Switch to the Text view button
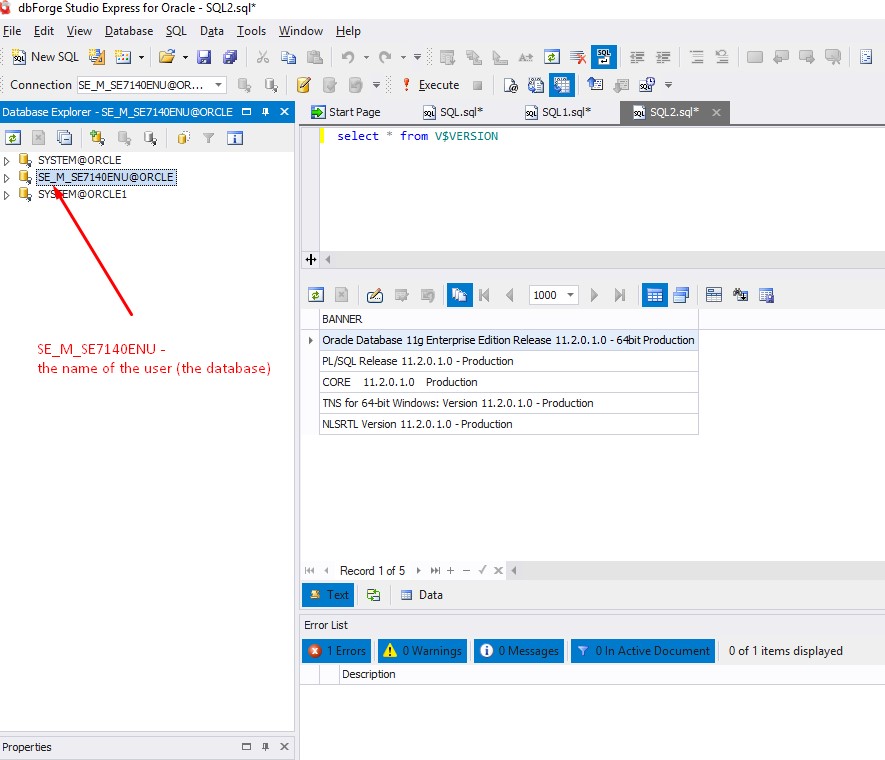This screenshot has height=760, width=885. (328, 595)
